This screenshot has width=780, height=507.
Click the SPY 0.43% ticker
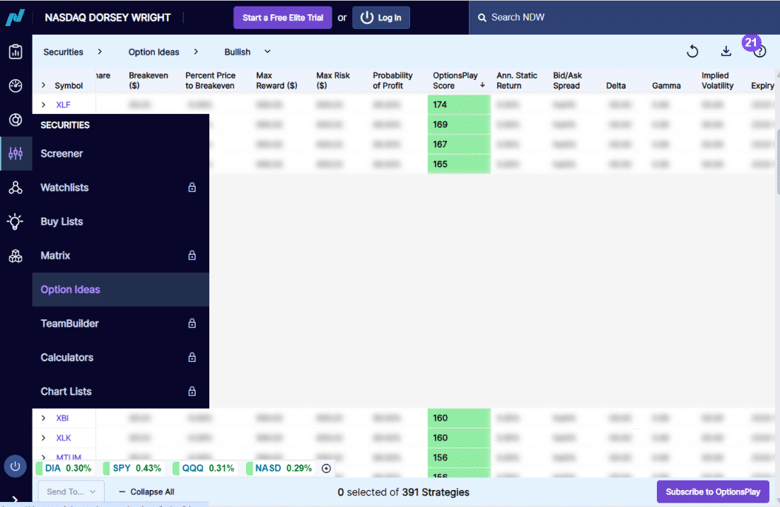[x=132, y=468]
